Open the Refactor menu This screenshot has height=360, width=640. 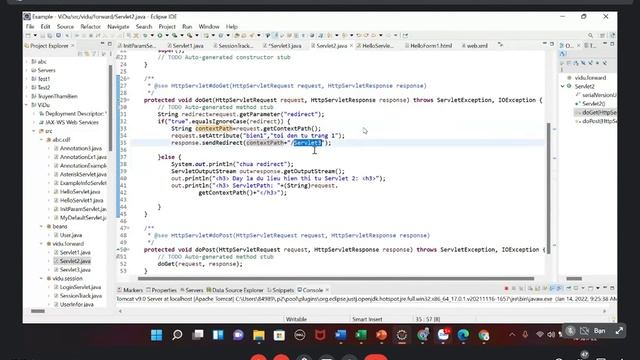[90, 27]
